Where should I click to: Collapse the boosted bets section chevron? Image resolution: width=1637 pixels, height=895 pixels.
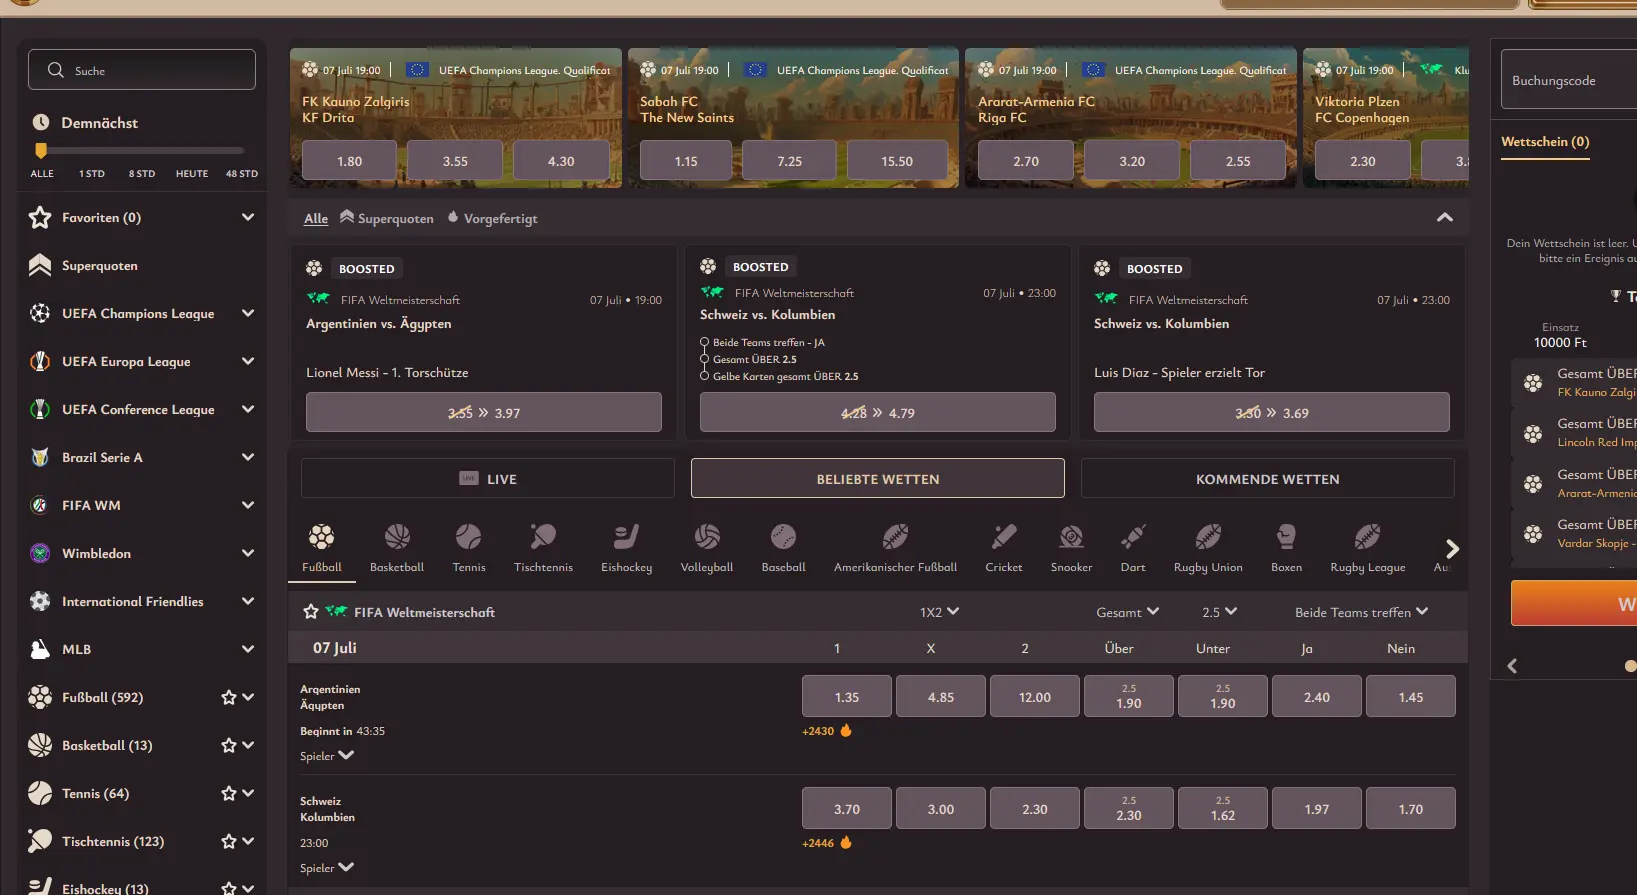click(1445, 217)
